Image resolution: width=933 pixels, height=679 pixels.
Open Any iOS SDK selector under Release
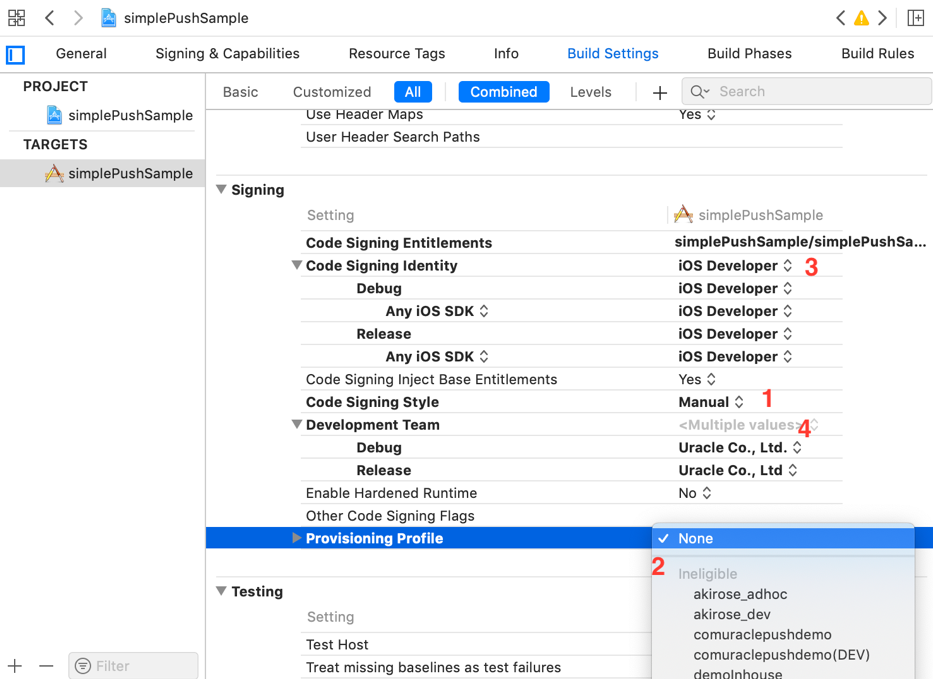(x=437, y=356)
